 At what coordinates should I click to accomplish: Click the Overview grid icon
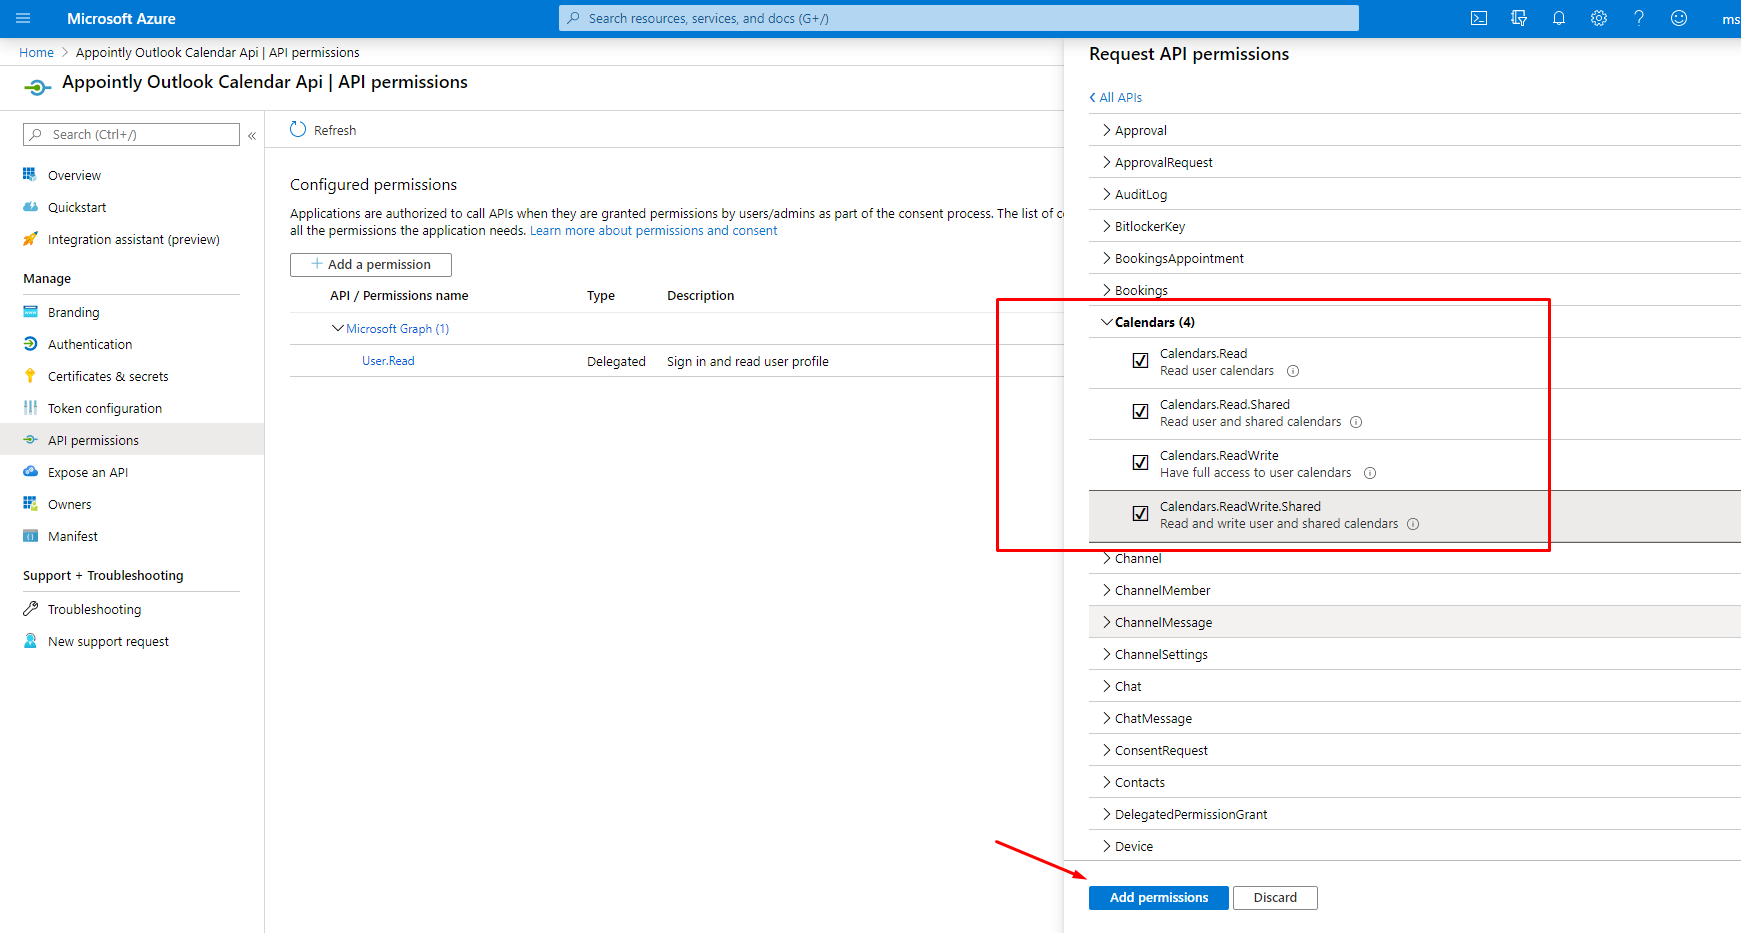click(30, 174)
